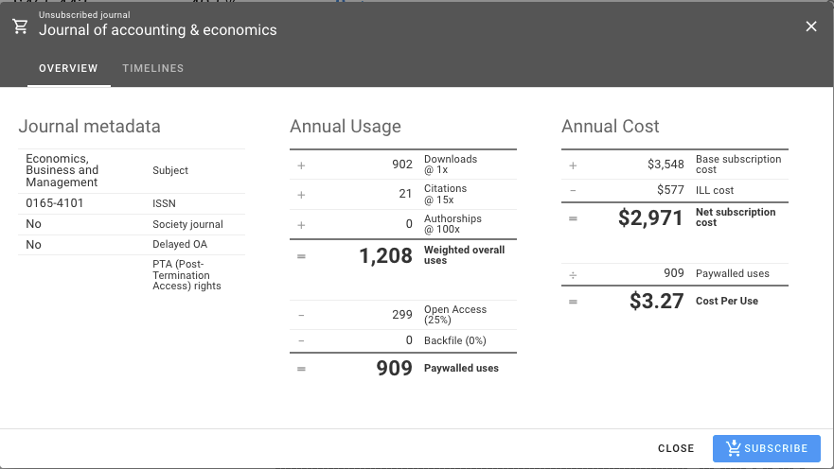Click the equals icon beside Paywalled uses total

coord(301,369)
